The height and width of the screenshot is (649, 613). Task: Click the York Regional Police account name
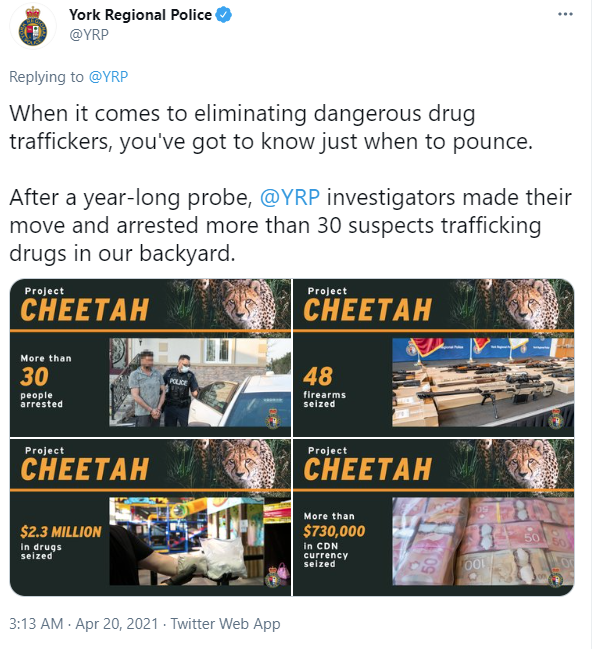coord(140,15)
